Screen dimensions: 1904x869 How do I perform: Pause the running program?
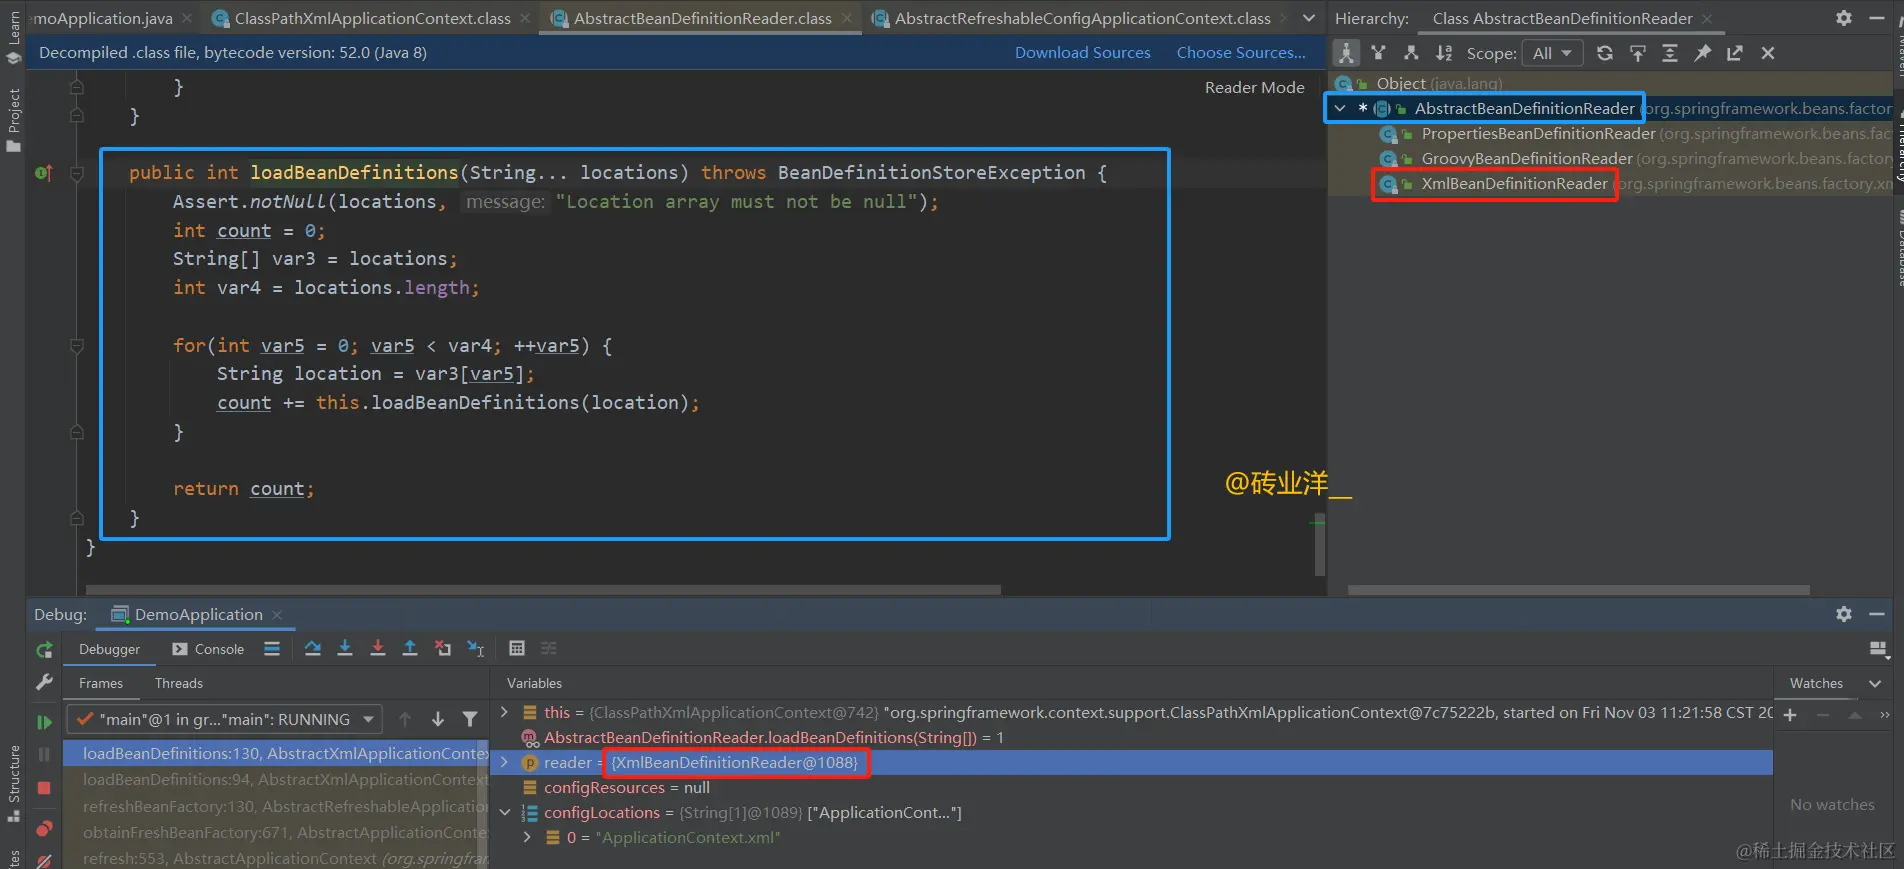44,755
